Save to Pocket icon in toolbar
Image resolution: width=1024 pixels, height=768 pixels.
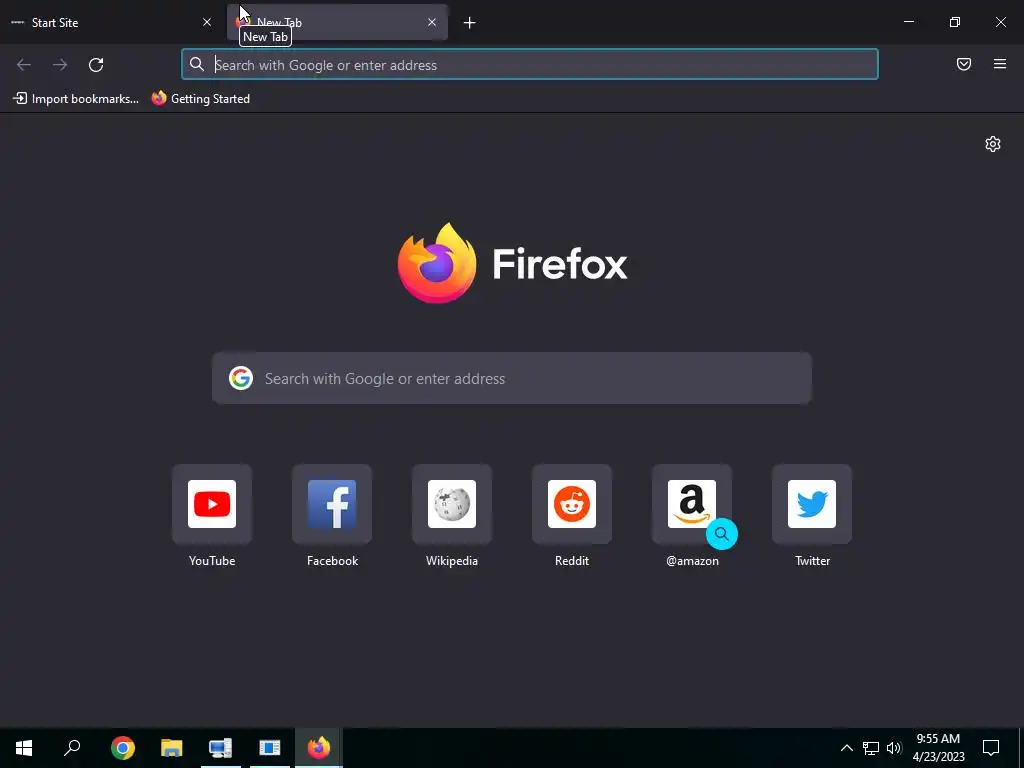[964, 64]
